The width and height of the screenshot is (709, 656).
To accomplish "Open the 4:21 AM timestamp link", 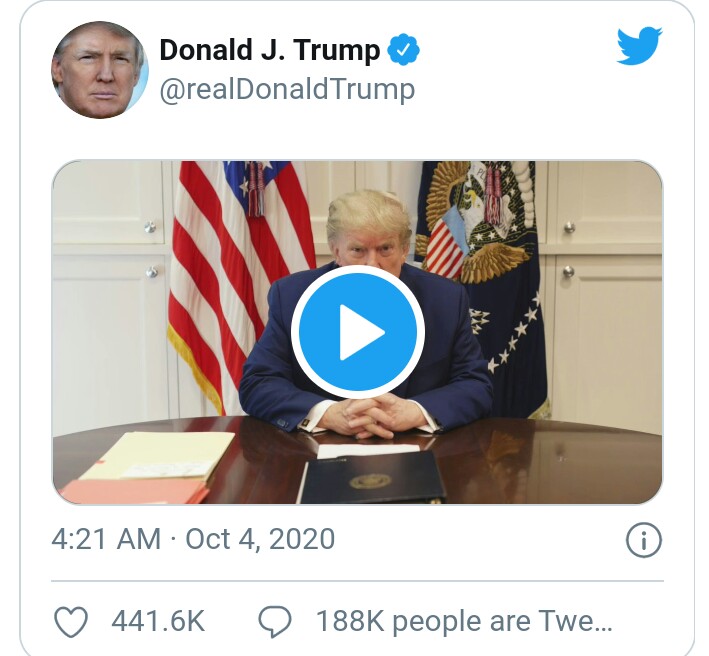I will tap(106, 539).
